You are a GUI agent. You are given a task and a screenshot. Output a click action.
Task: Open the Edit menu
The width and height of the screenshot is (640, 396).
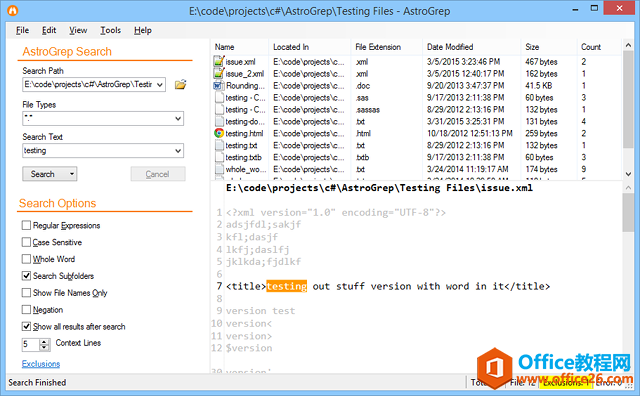(x=49, y=30)
